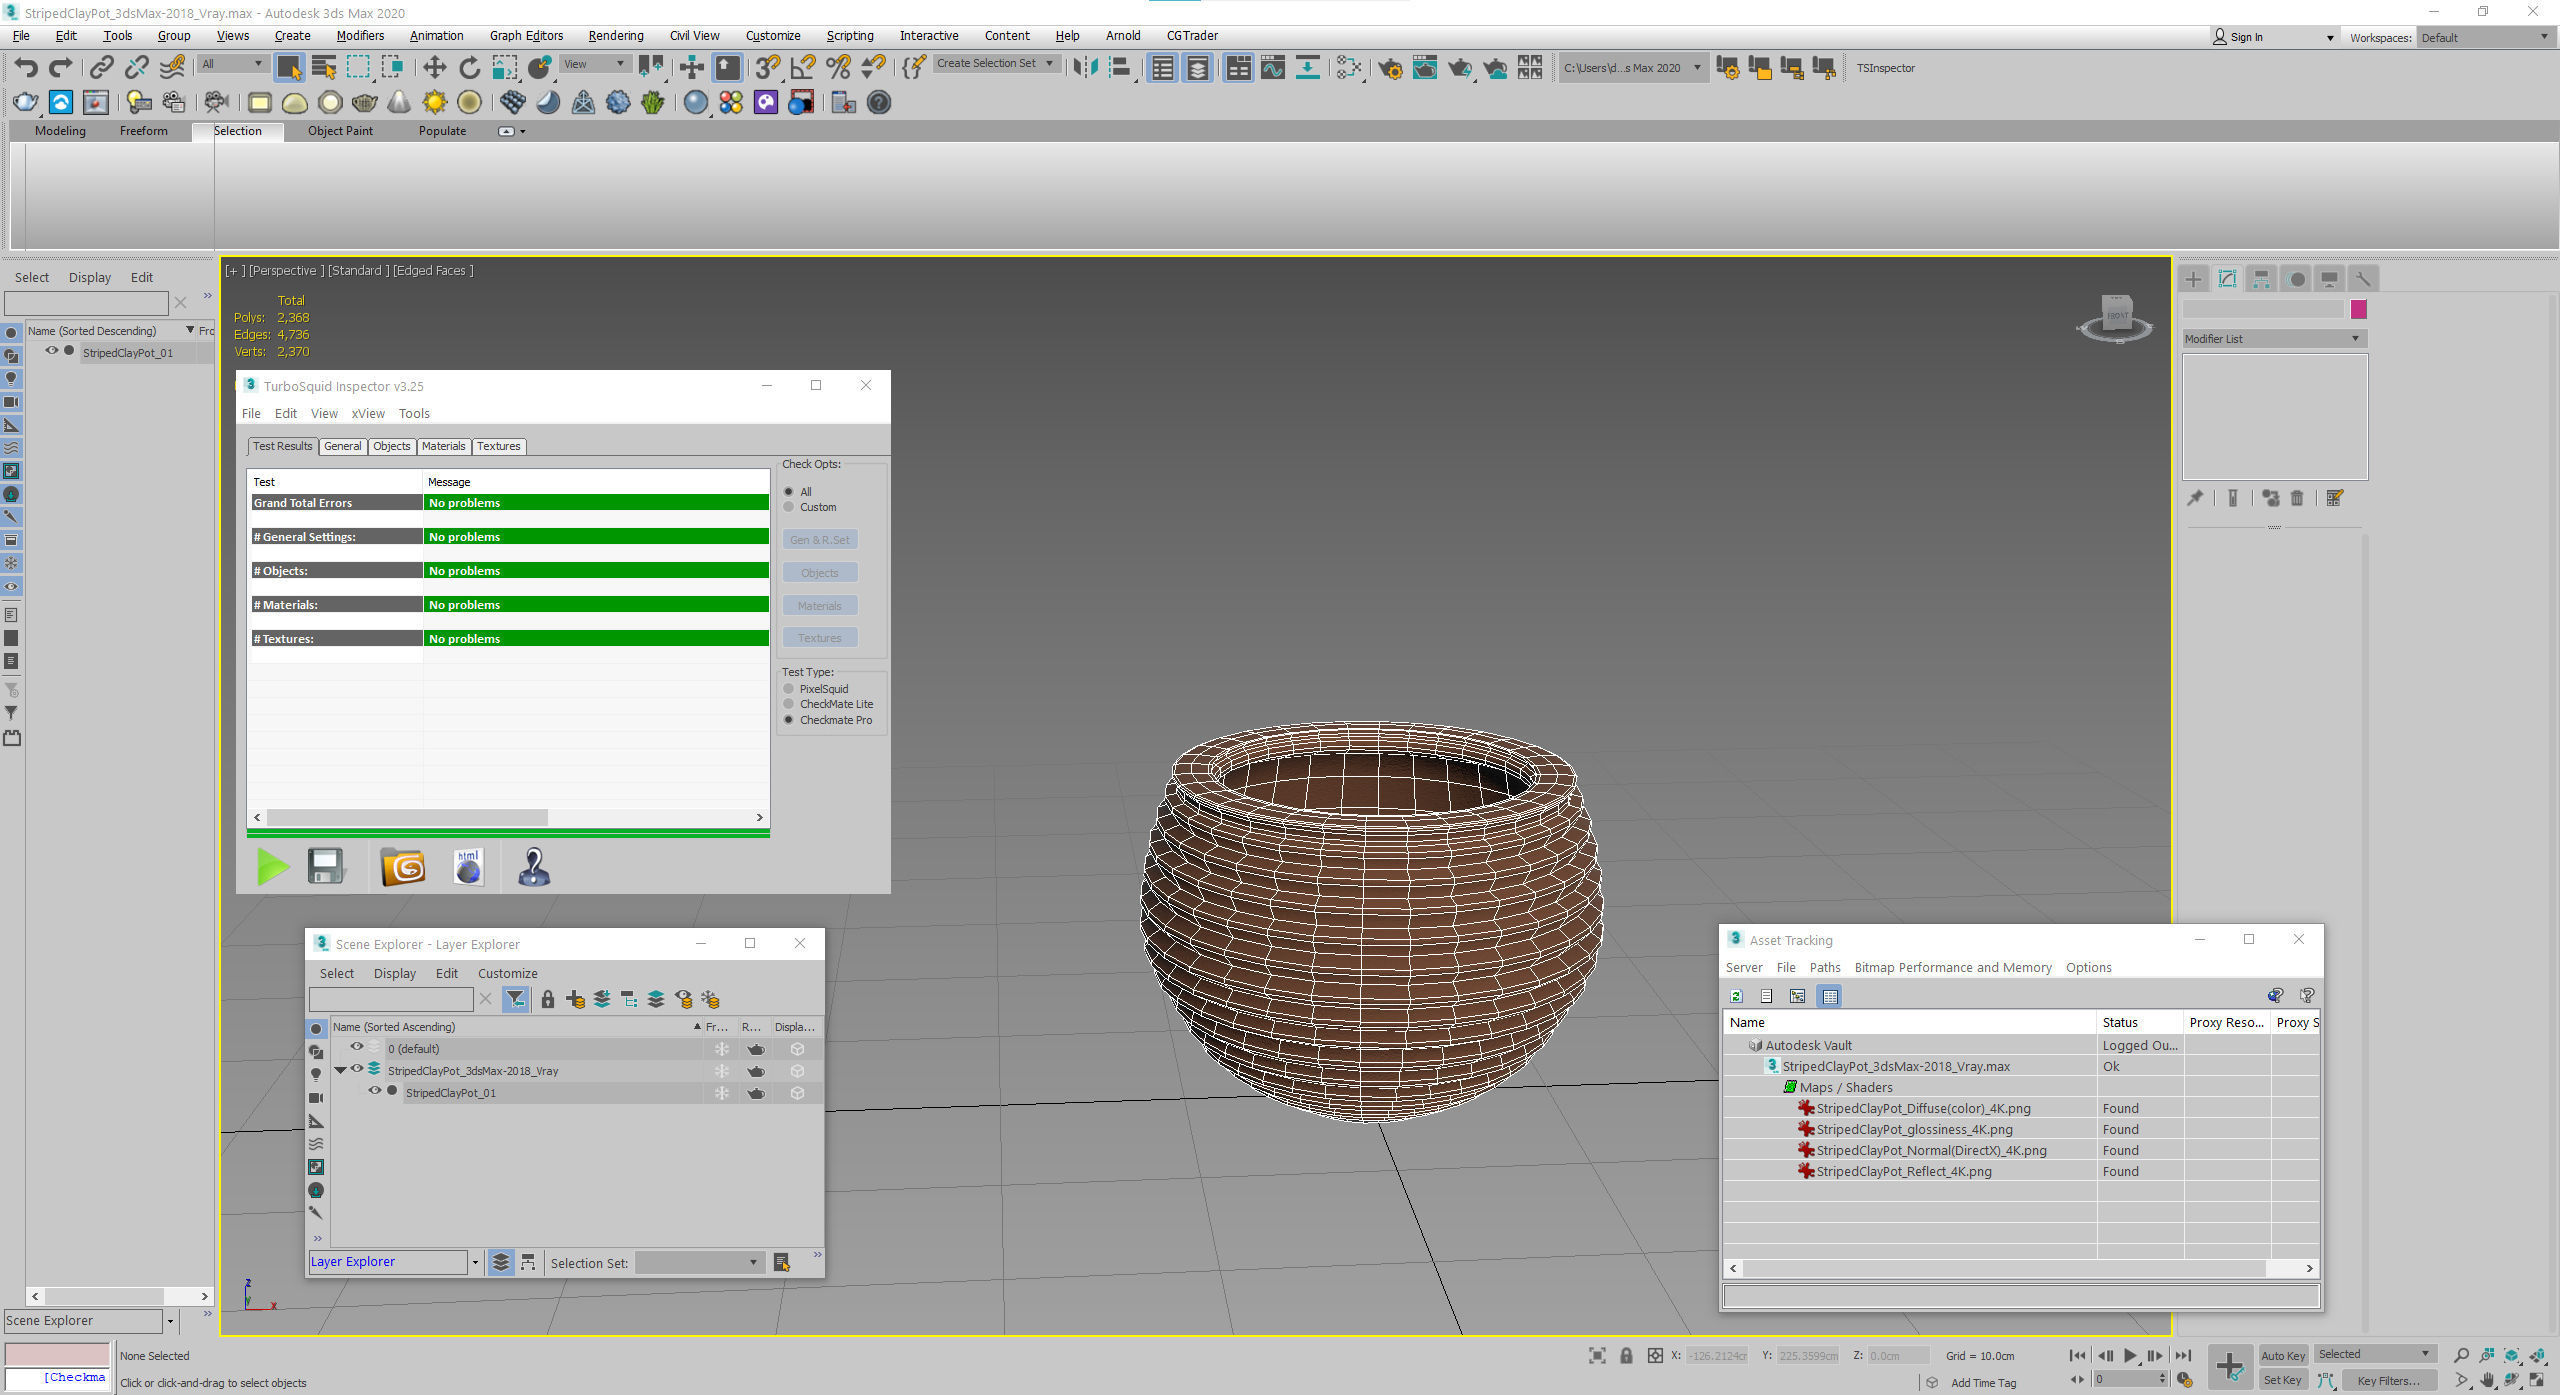2560x1395 pixels.
Task: Click the table view icon in Asset Tracking
Action: [x=1830, y=996]
